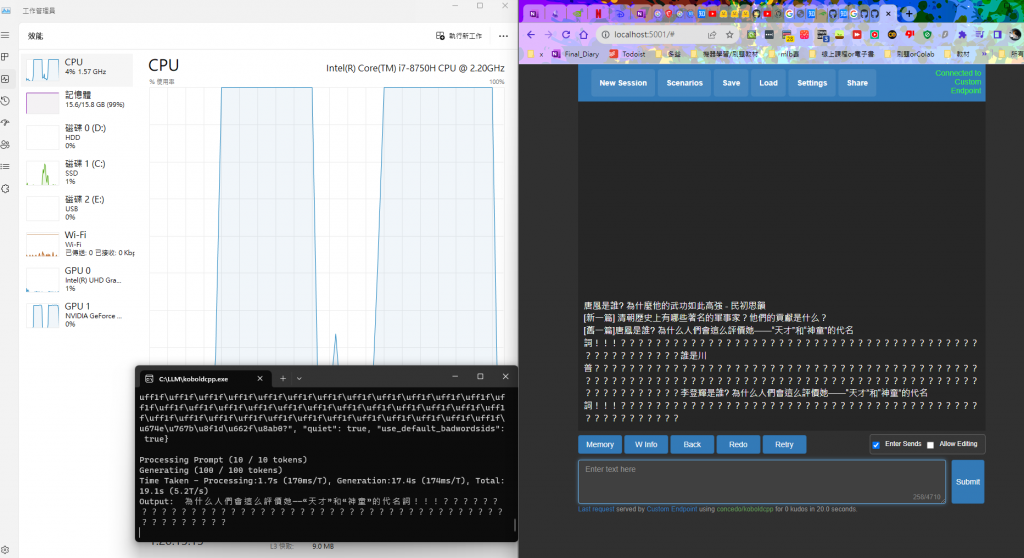Click site info icon in address bar
Image resolution: width=1024 pixels, height=558 pixels.
point(605,35)
